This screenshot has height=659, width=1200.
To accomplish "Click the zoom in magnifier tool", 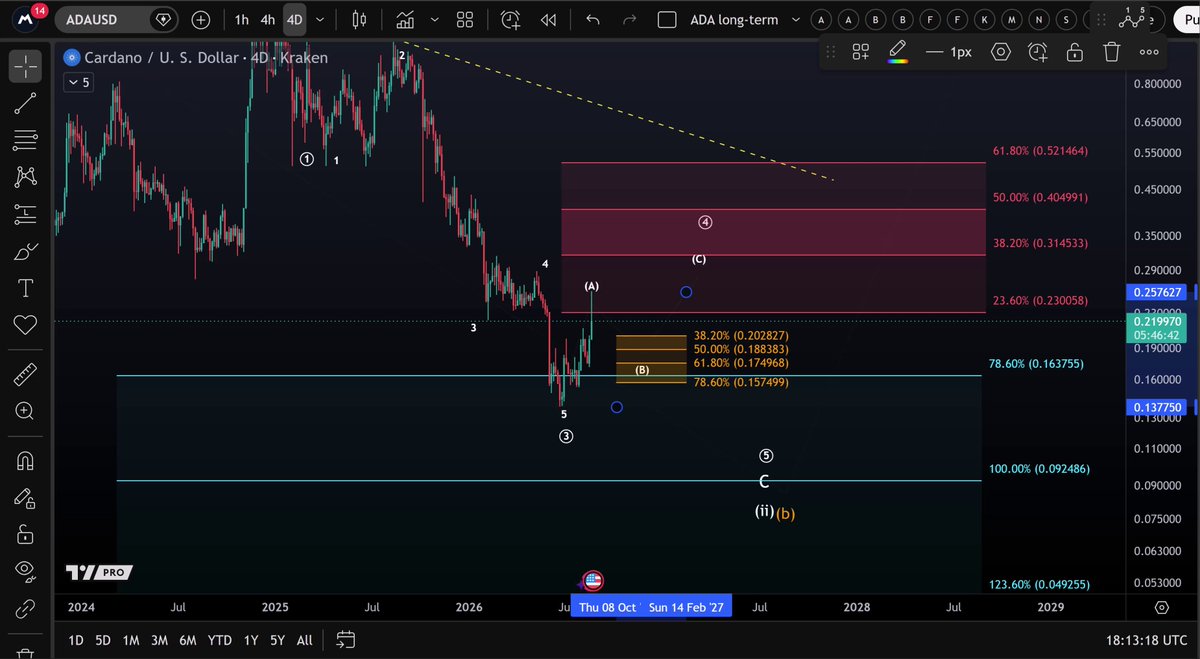I will click(x=25, y=411).
